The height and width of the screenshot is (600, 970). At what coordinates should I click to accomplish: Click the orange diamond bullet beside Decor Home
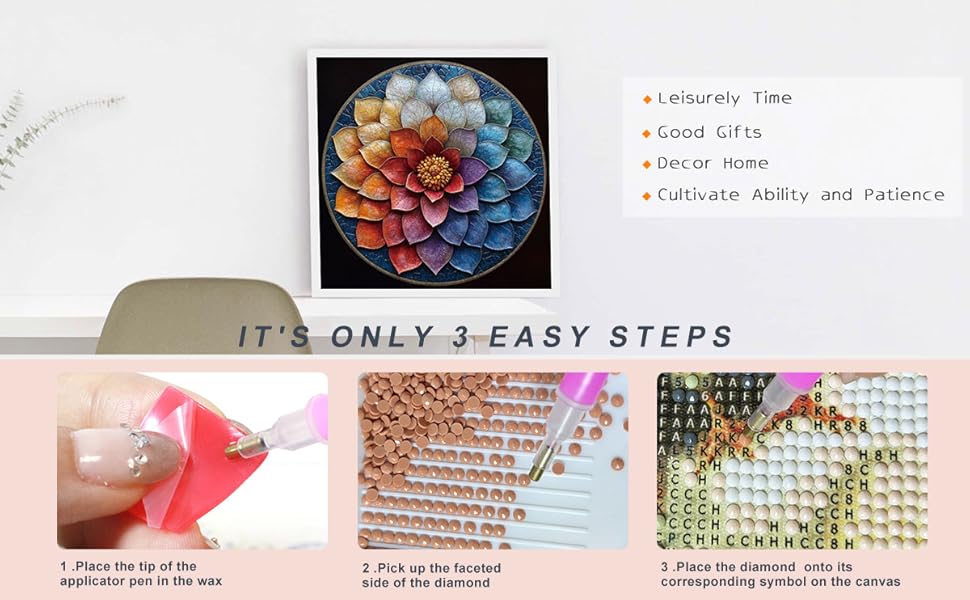coord(647,164)
